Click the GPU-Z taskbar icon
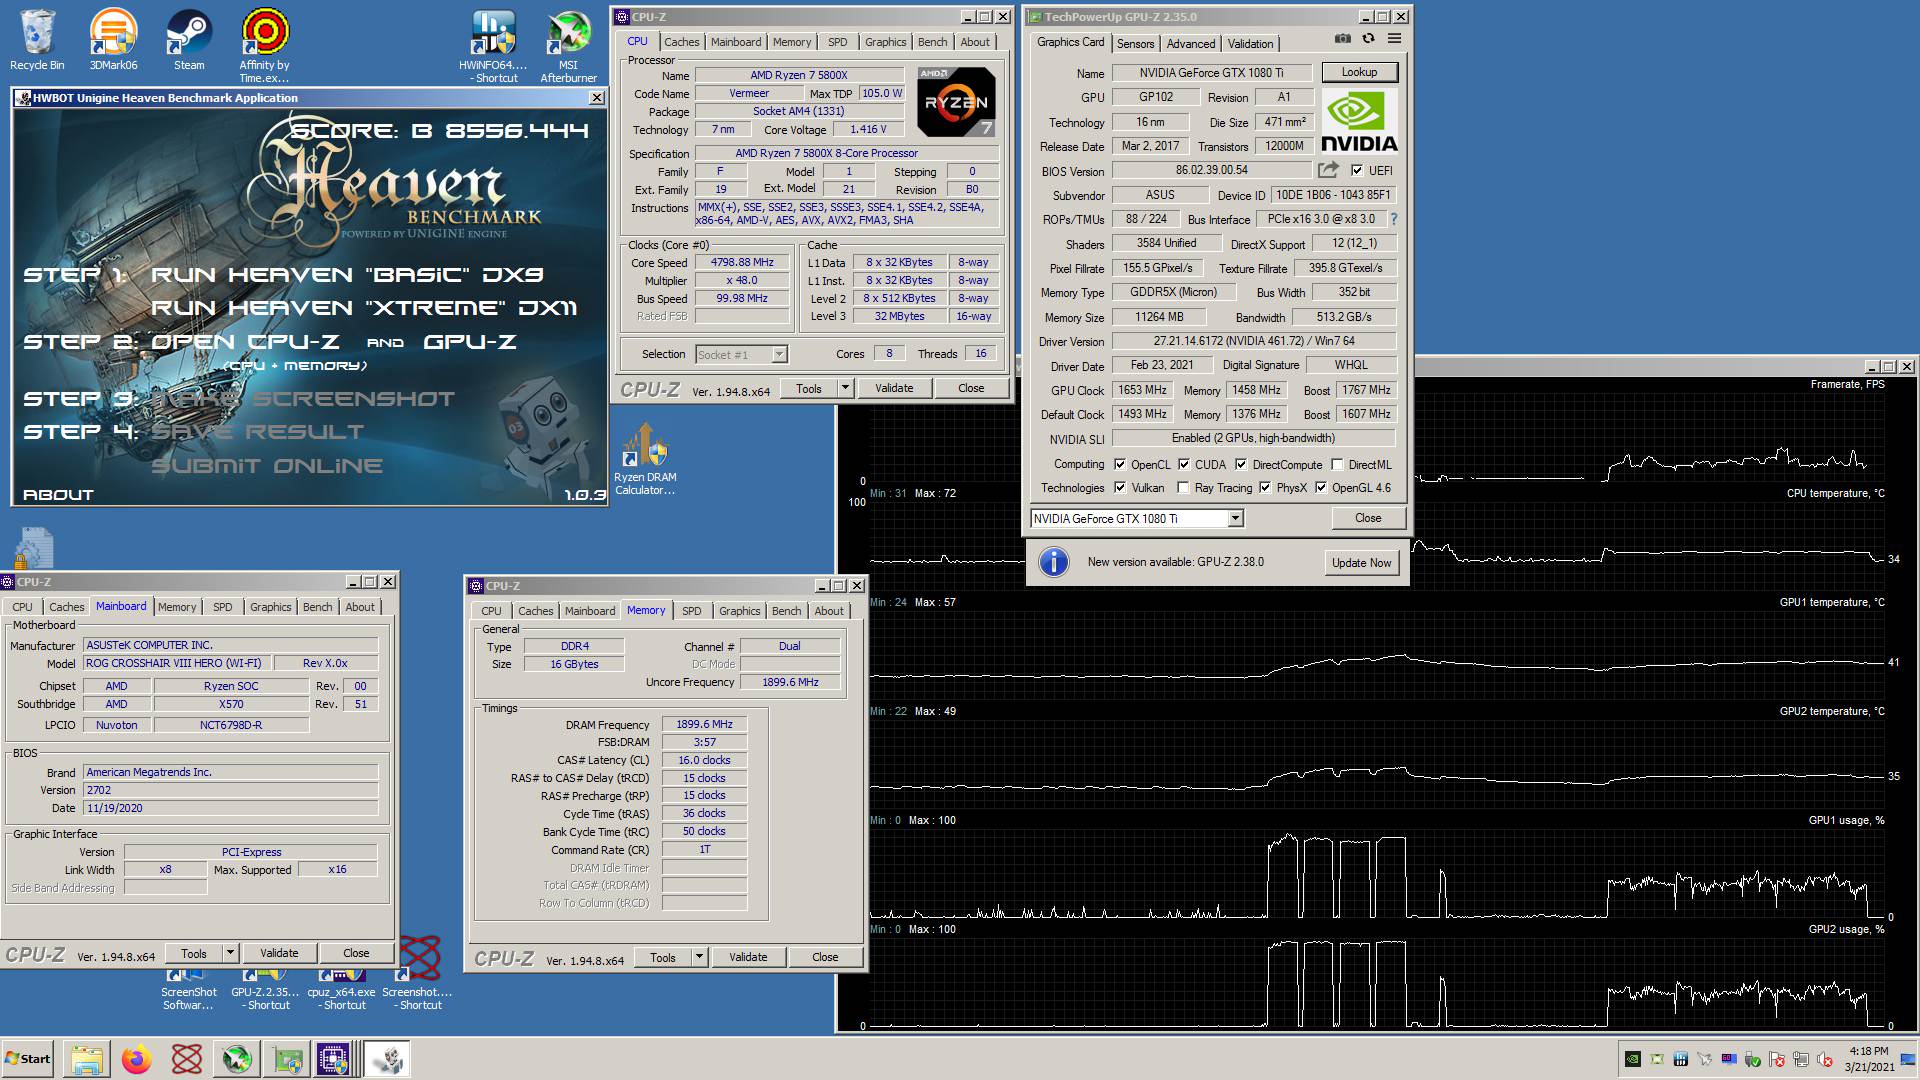The image size is (1920, 1080). click(288, 1059)
